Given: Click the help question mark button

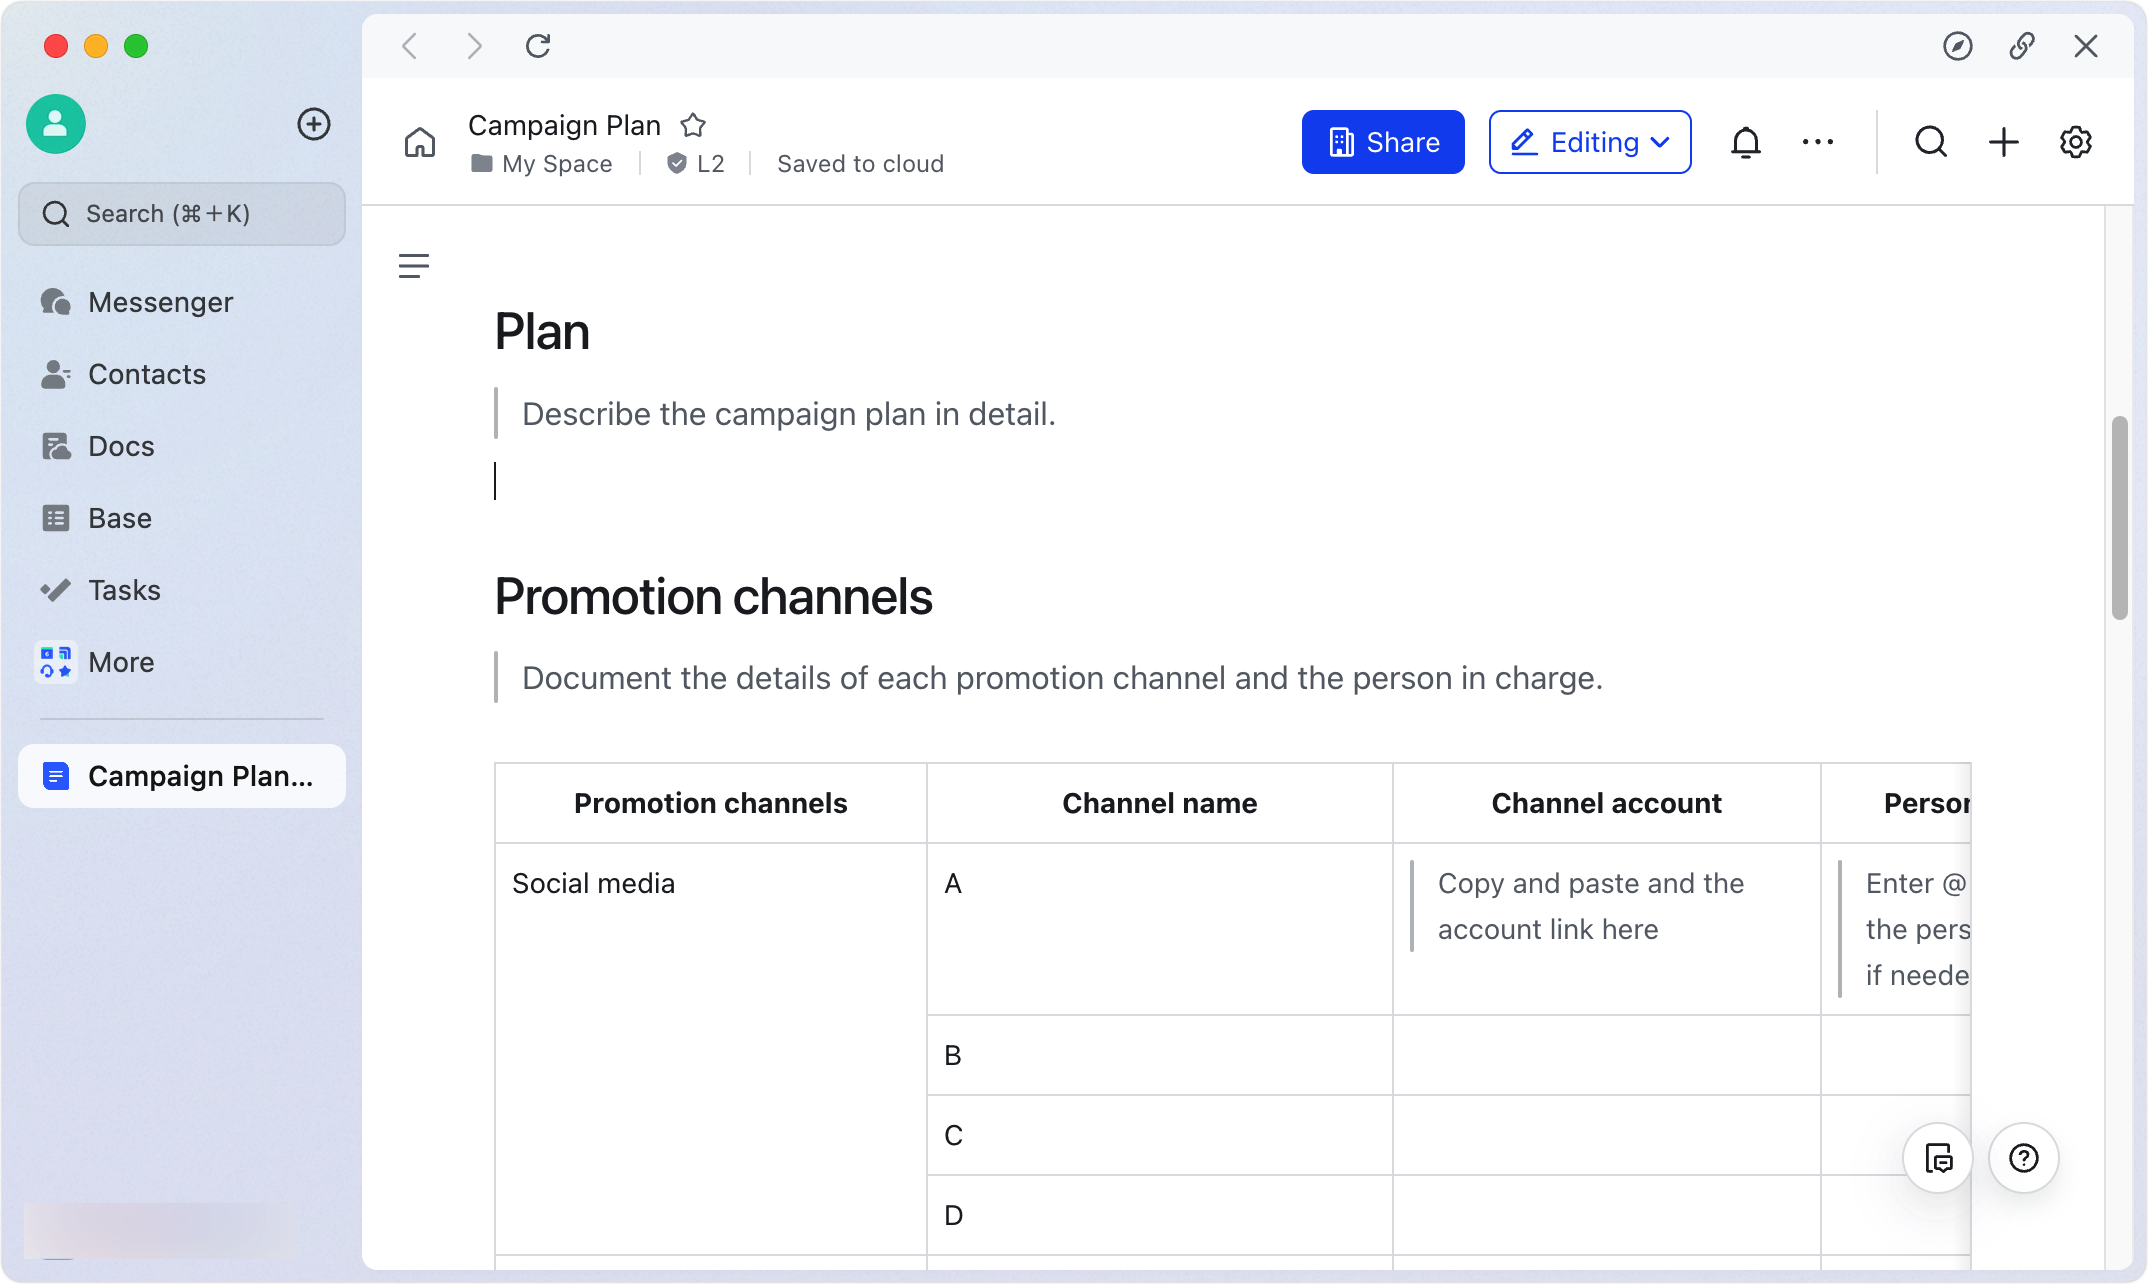Looking at the screenshot, I should [x=2023, y=1158].
